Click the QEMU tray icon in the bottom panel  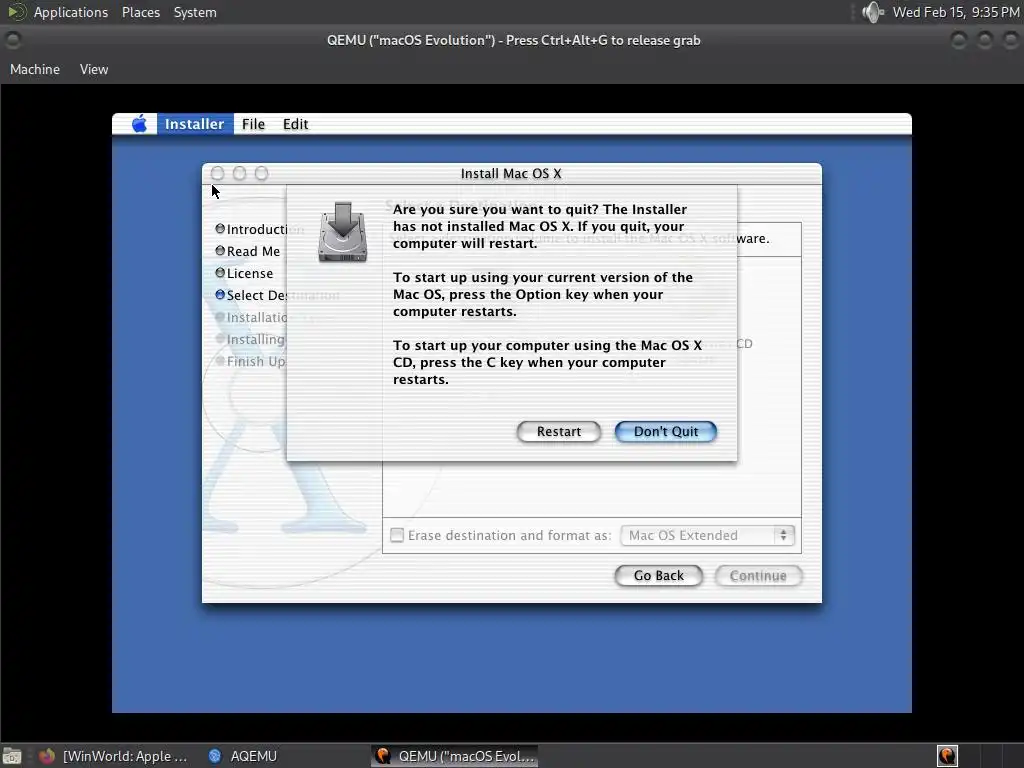pyautogui.click(x=947, y=756)
